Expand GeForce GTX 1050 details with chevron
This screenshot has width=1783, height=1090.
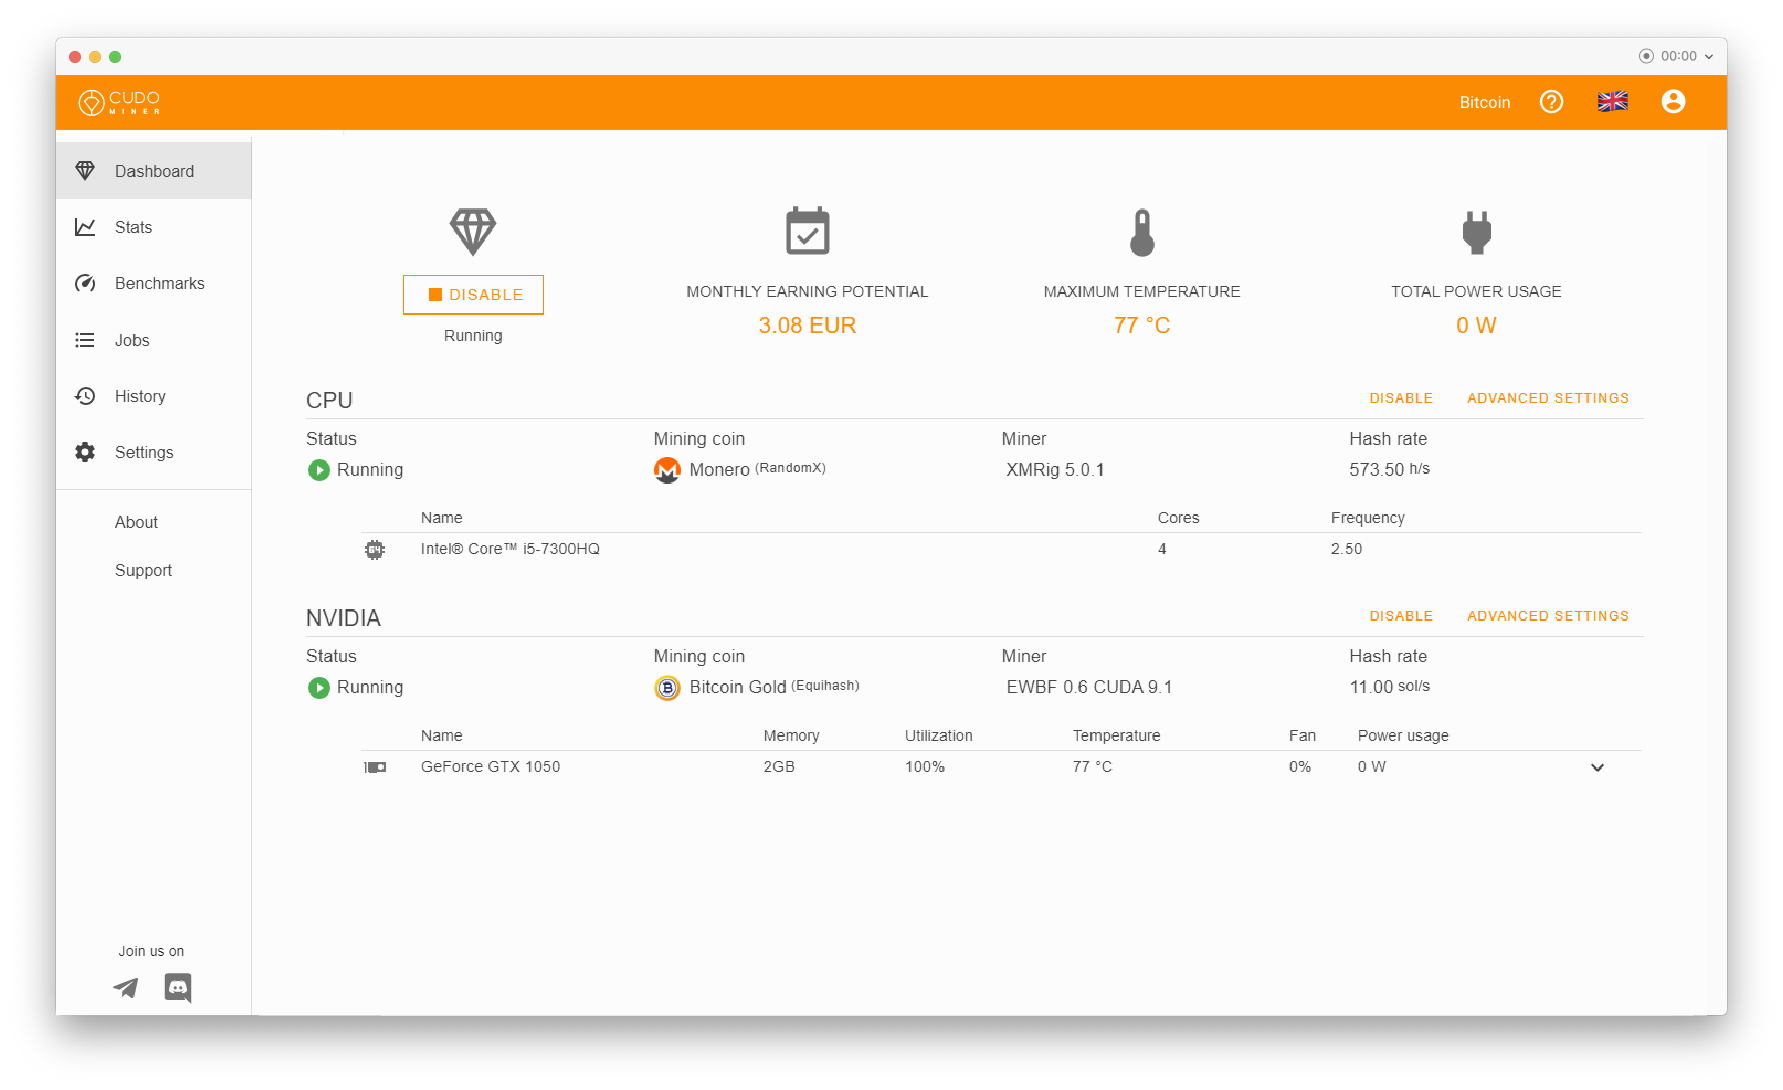(x=1597, y=767)
